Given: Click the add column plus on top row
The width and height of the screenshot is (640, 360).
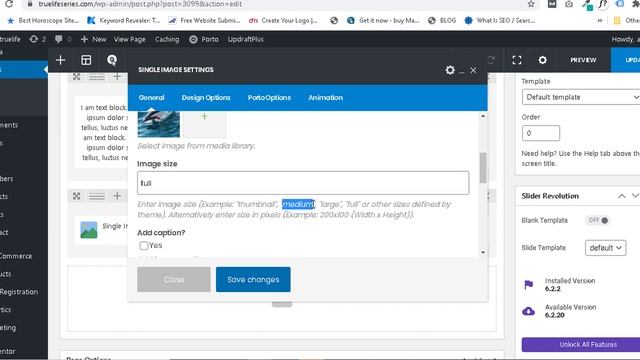Looking at the screenshot, I should tap(117, 77).
